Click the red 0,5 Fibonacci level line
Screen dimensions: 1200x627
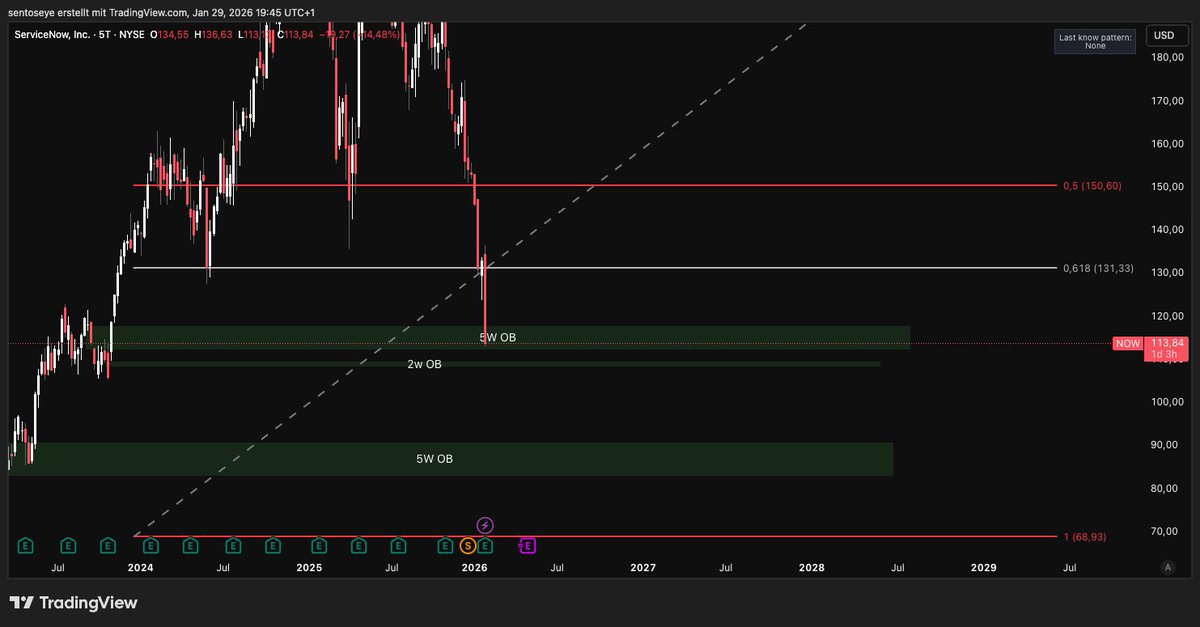(595, 185)
